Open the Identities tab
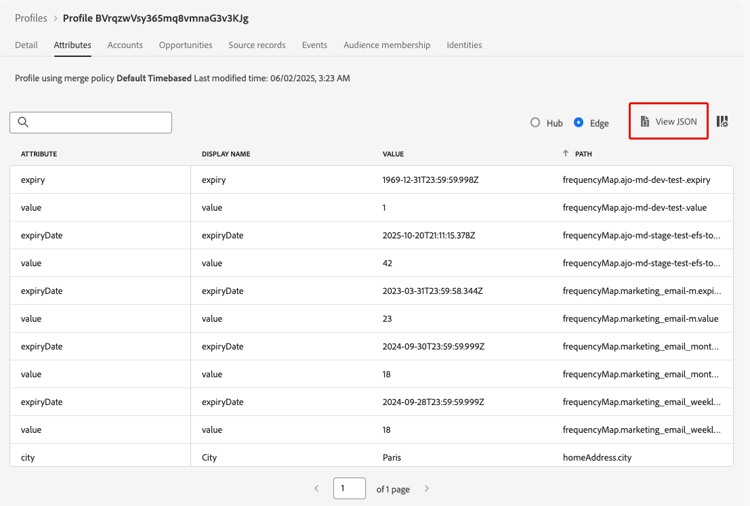Image resolution: width=750 pixels, height=506 pixels. pyautogui.click(x=464, y=45)
